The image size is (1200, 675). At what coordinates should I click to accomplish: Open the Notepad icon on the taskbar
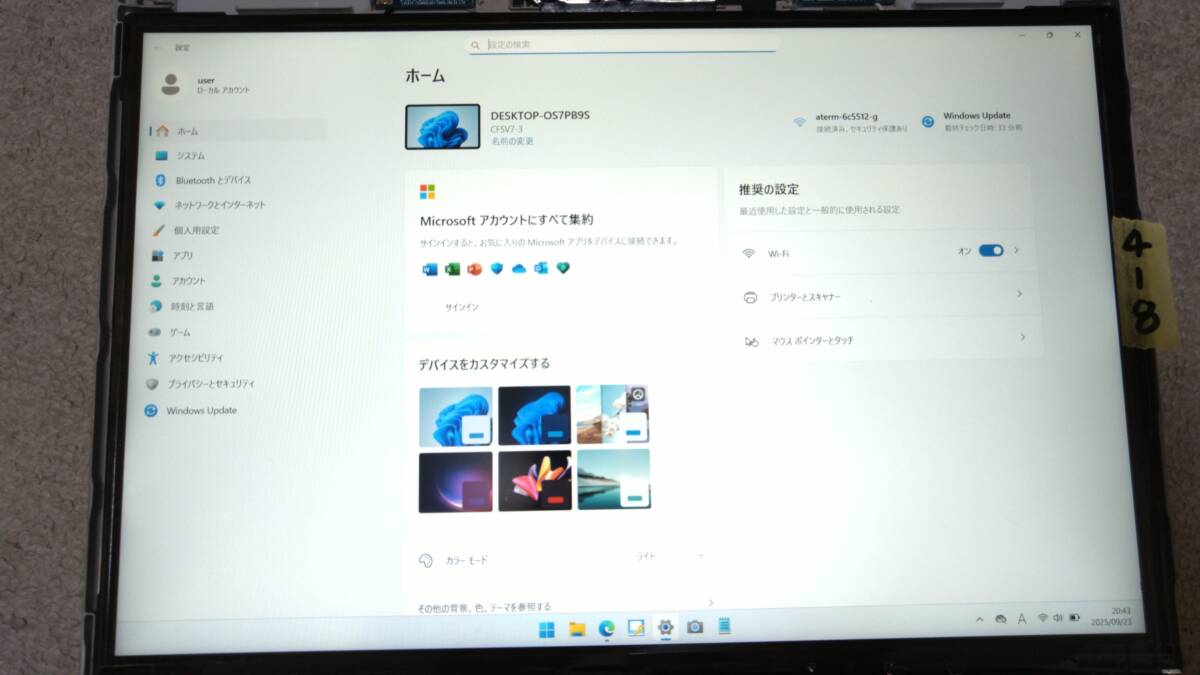[724, 626]
